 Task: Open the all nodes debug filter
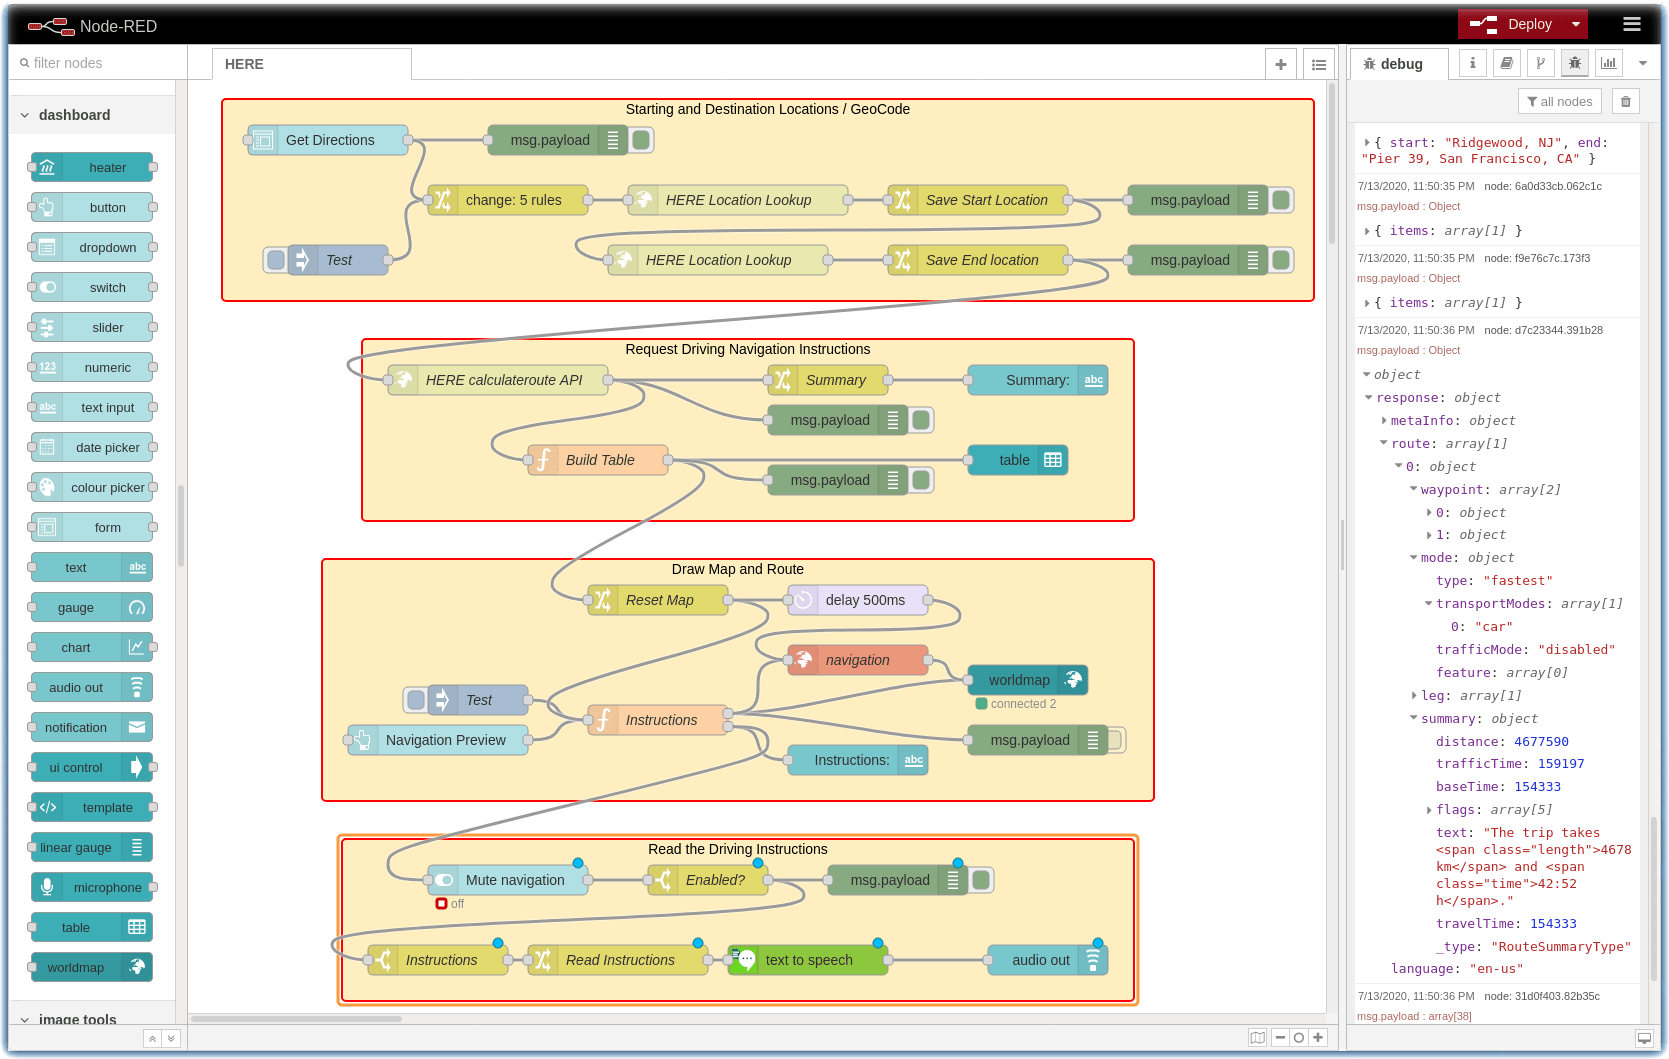(1559, 100)
